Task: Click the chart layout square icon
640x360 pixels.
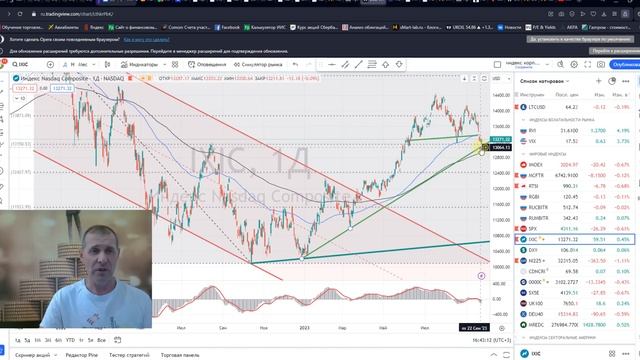Action: pos(497,64)
